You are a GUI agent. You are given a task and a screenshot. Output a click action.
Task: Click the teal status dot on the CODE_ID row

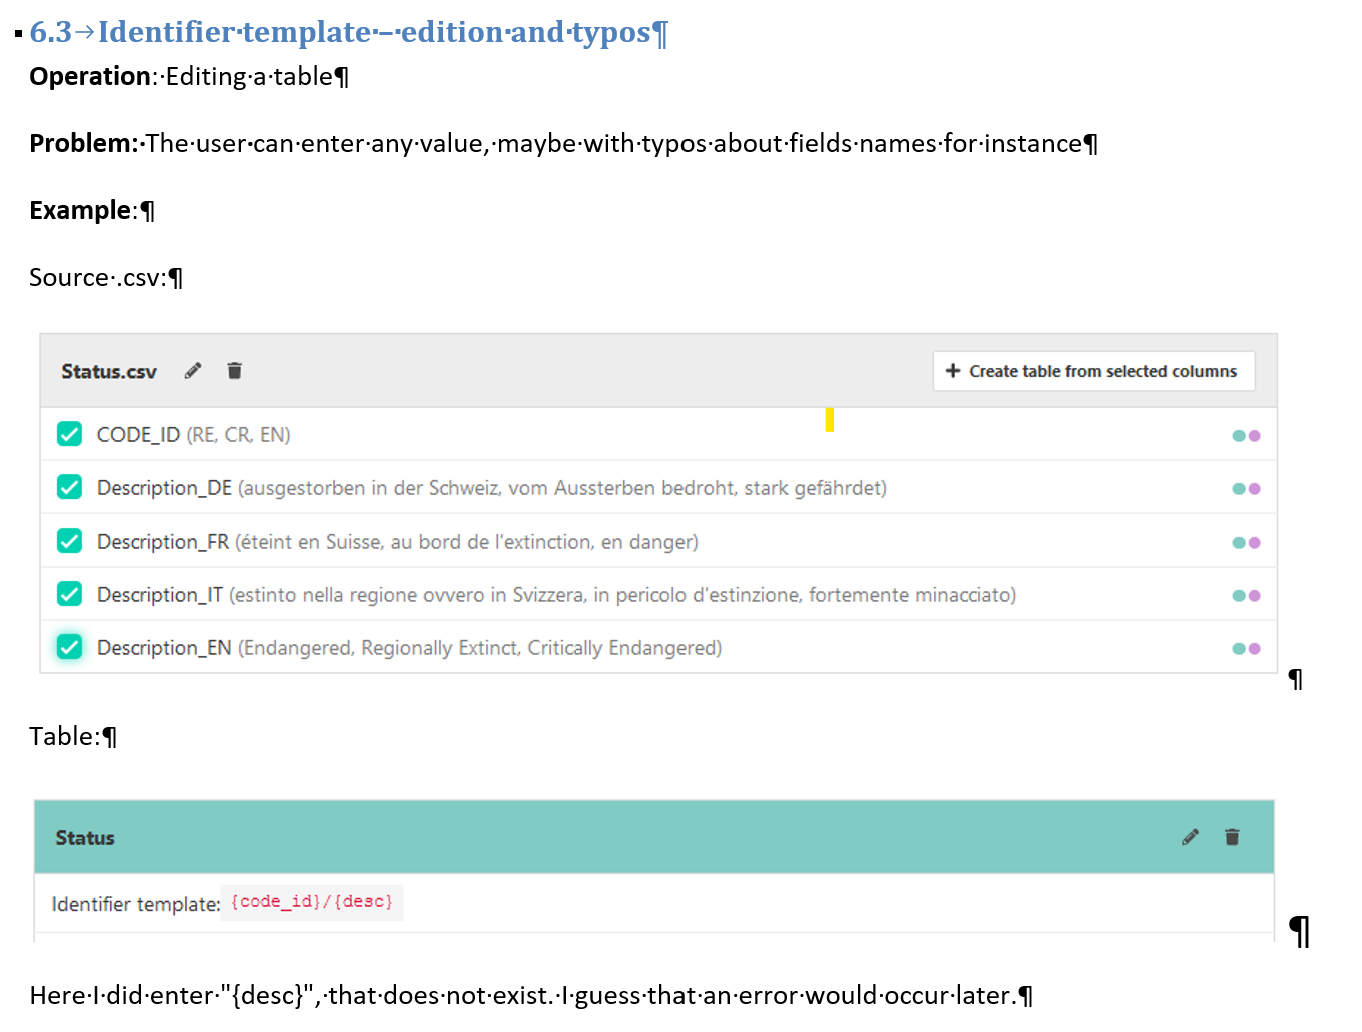coord(1239,434)
